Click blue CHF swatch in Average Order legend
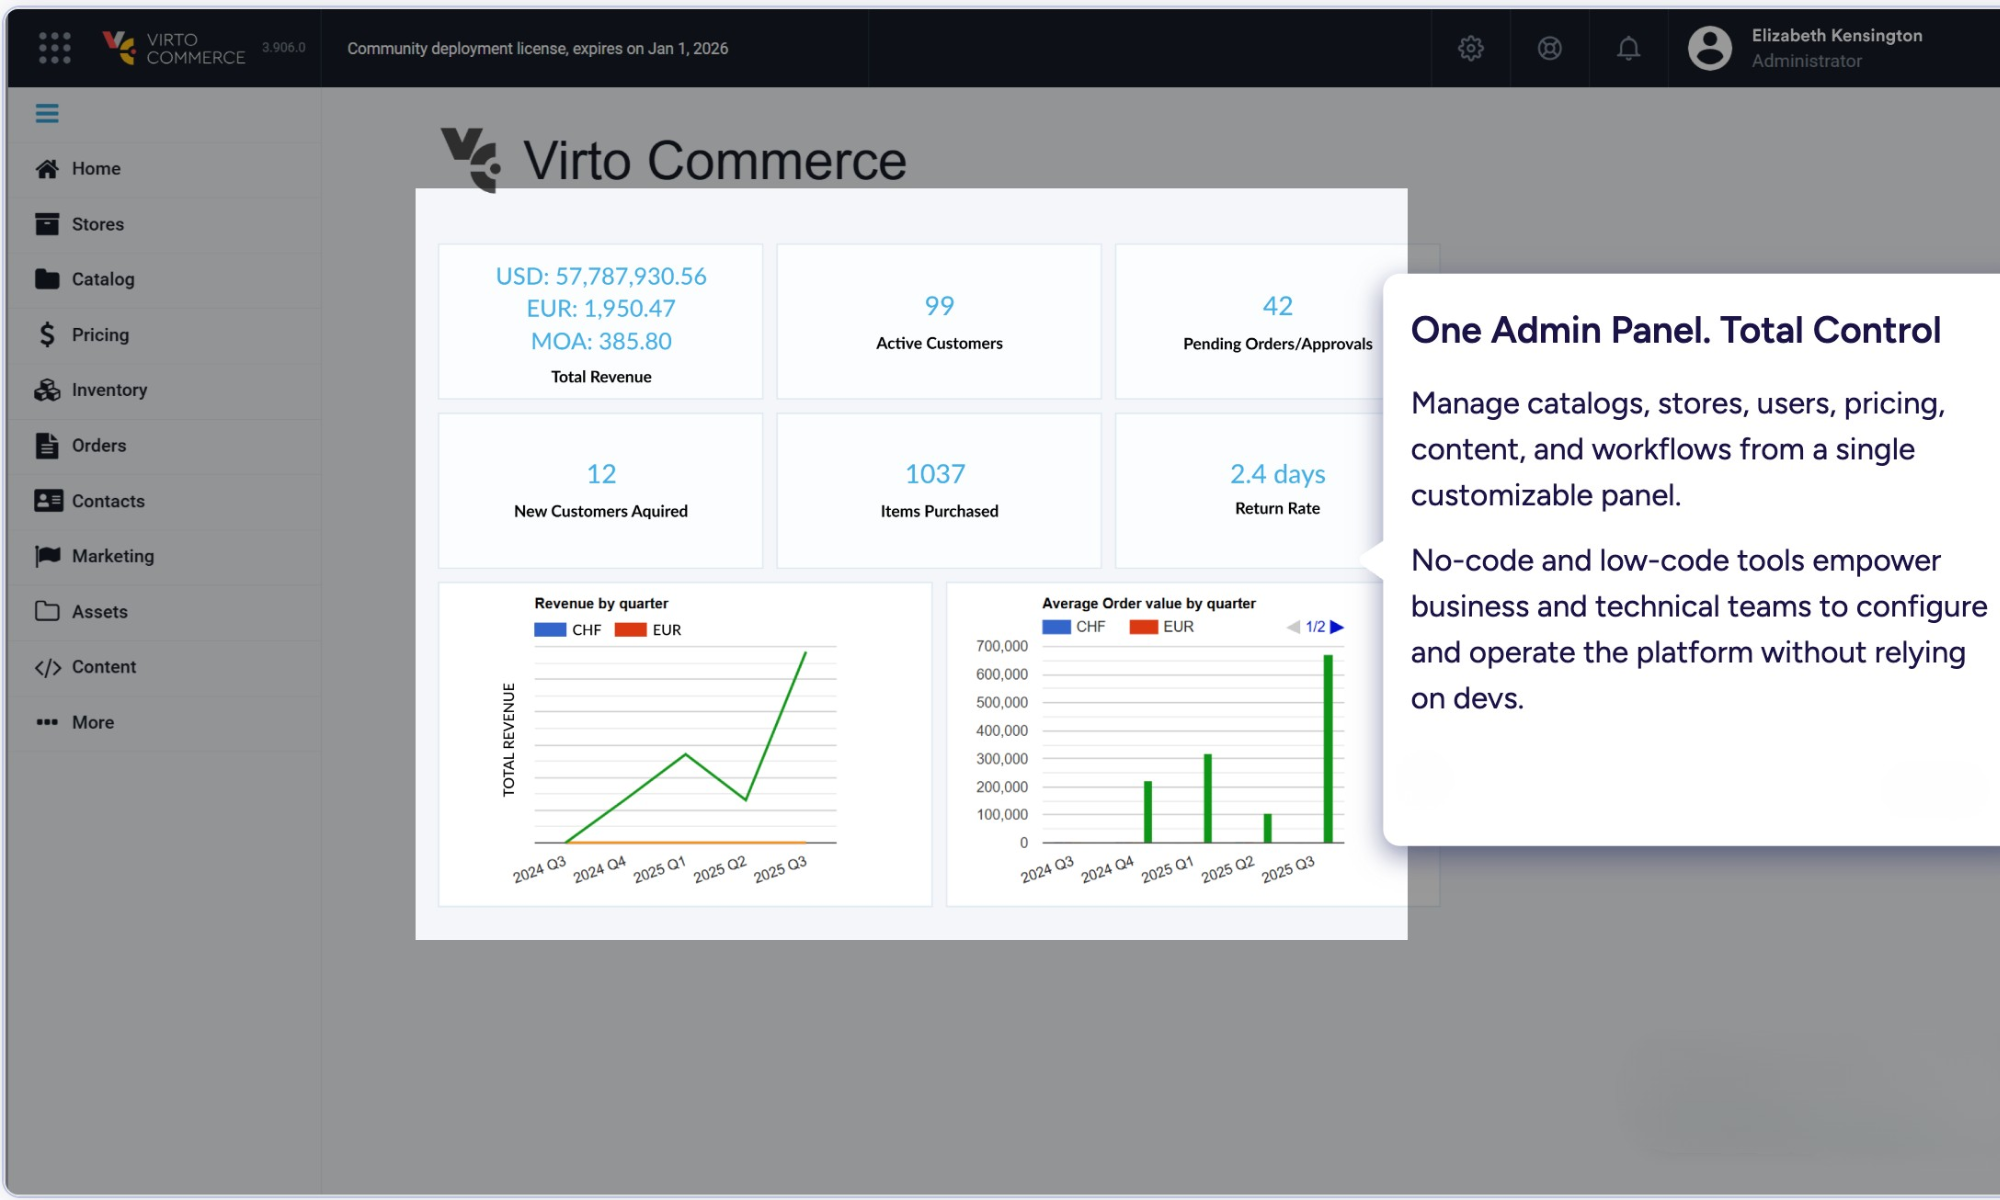 point(1056,627)
